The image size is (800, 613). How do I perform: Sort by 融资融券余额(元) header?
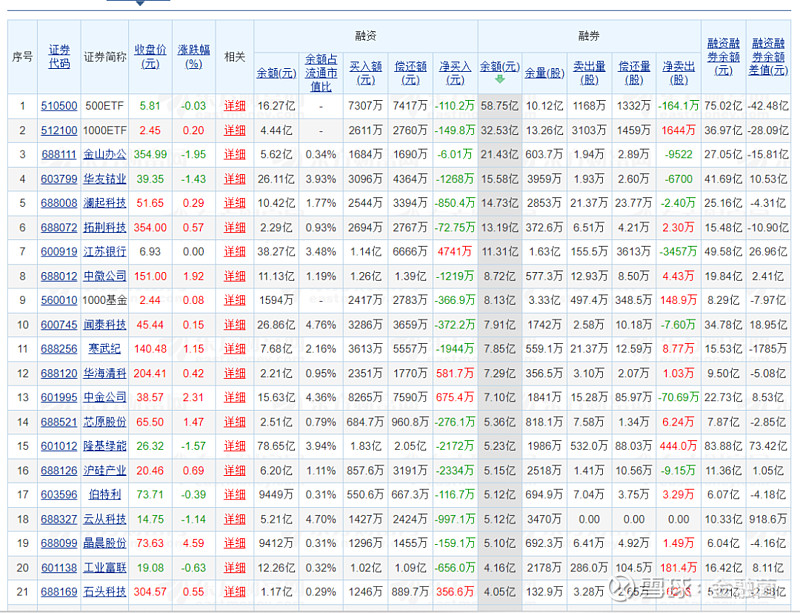pos(723,57)
